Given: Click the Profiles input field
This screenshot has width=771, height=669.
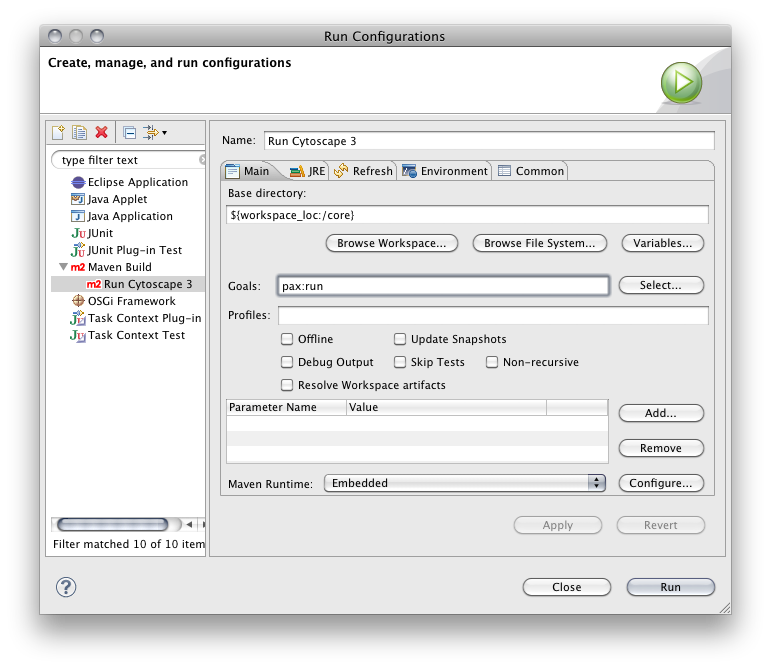Looking at the screenshot, I should (x=493, y=316).
